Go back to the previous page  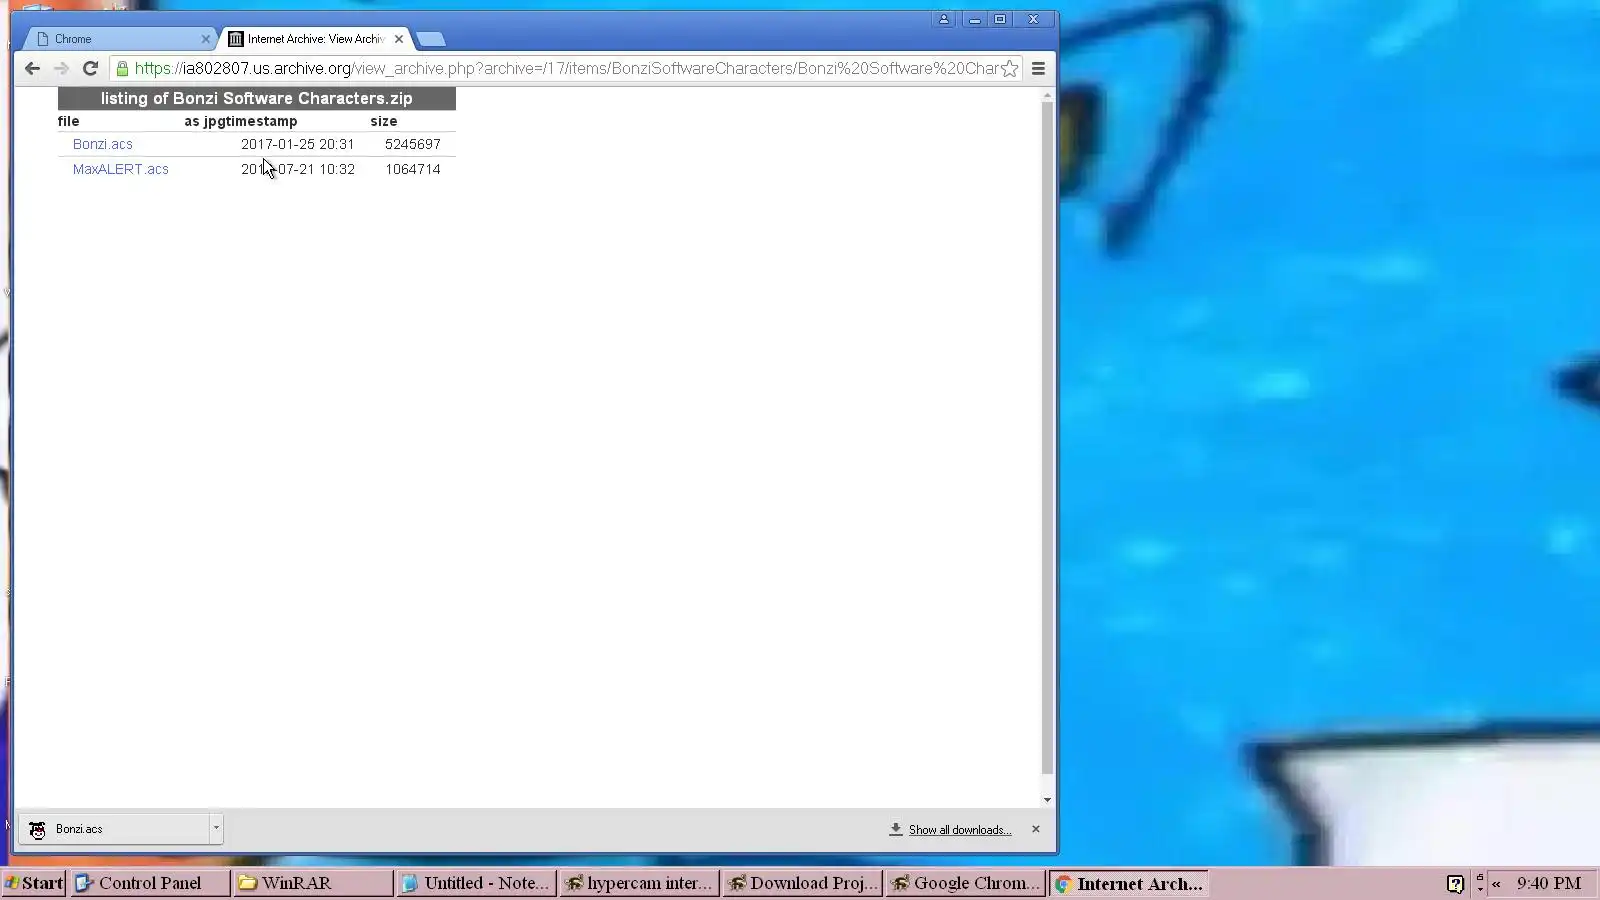click(x=32, y=68)
